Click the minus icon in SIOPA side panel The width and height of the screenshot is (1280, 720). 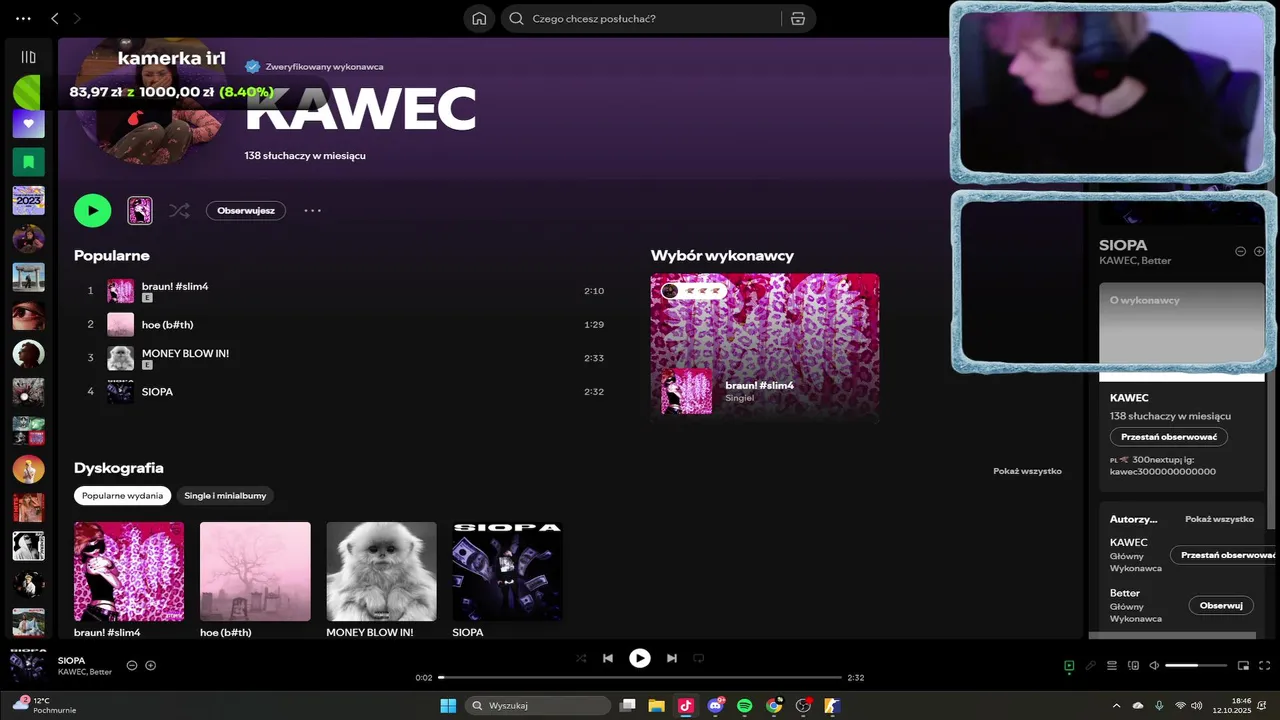pyautogui.click(x=1240, y=251)
